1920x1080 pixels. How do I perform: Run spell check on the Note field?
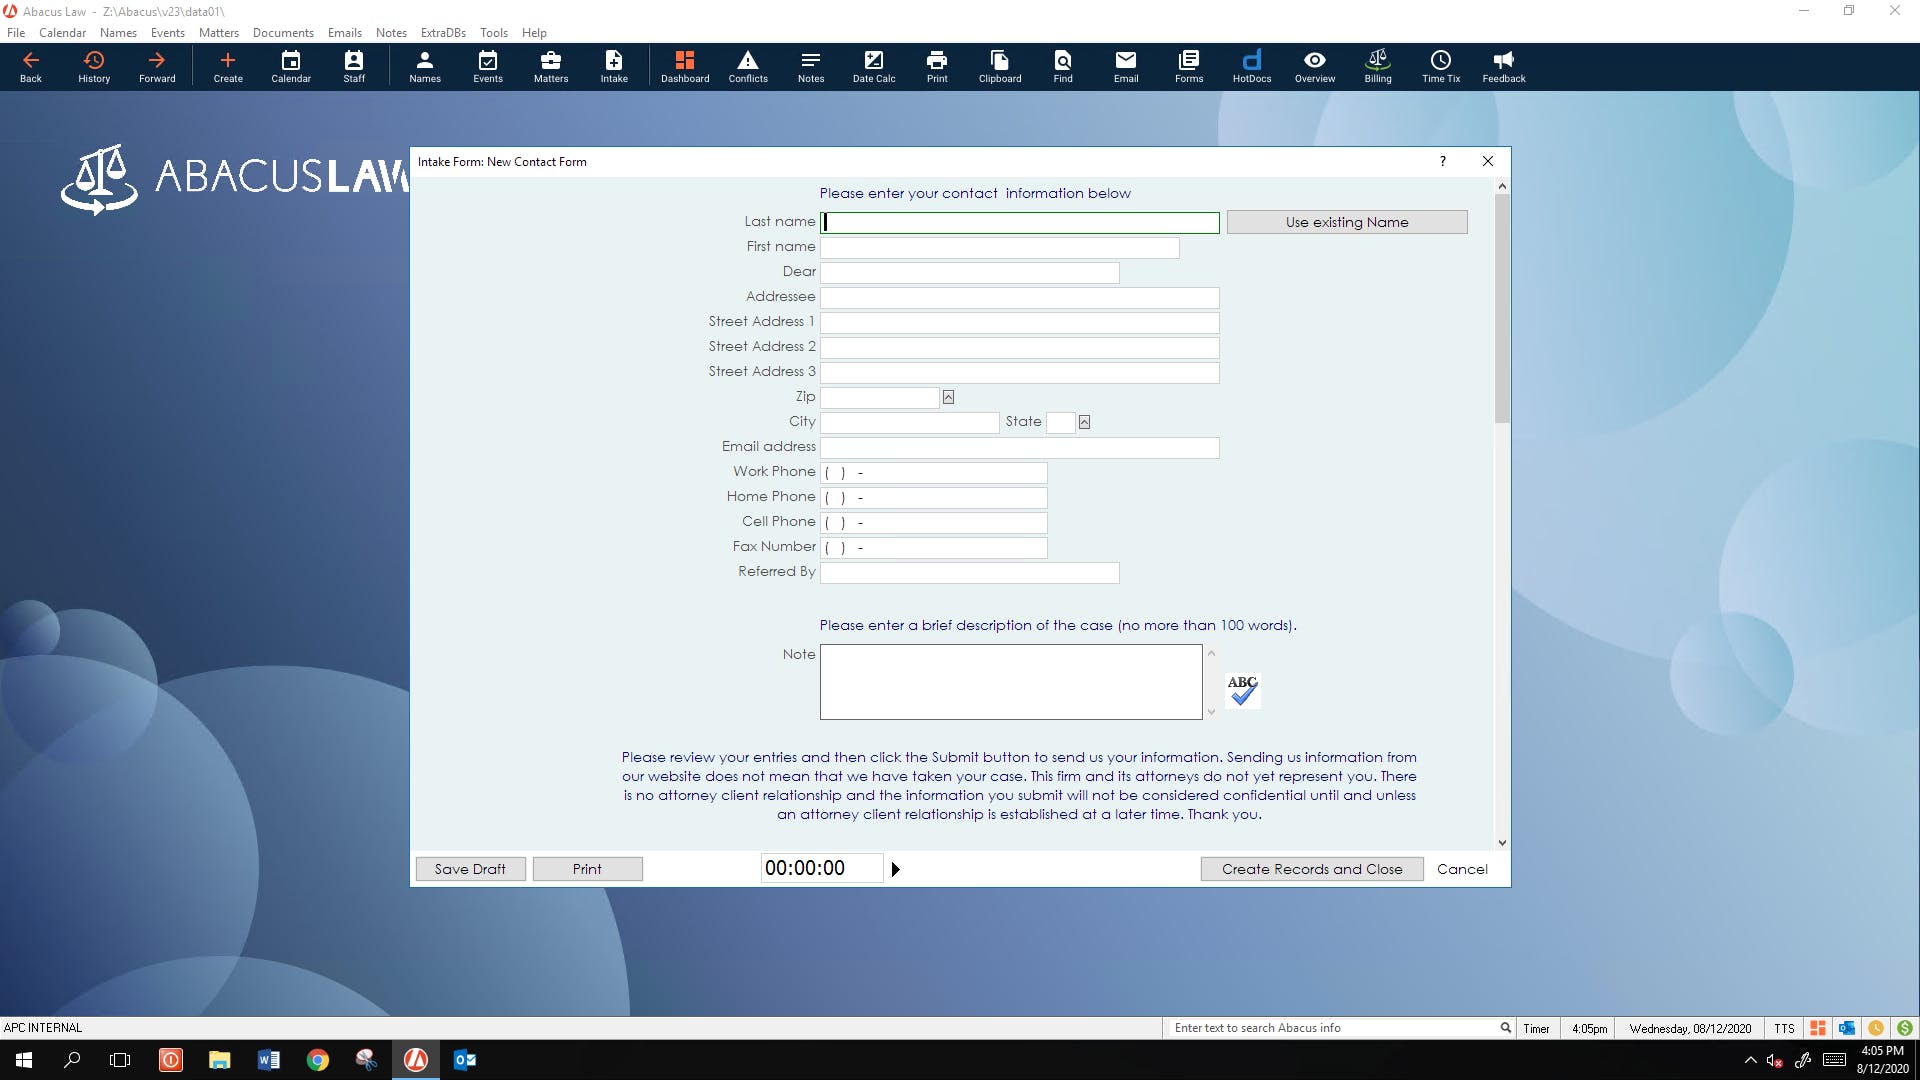(x=1242, y=690)
